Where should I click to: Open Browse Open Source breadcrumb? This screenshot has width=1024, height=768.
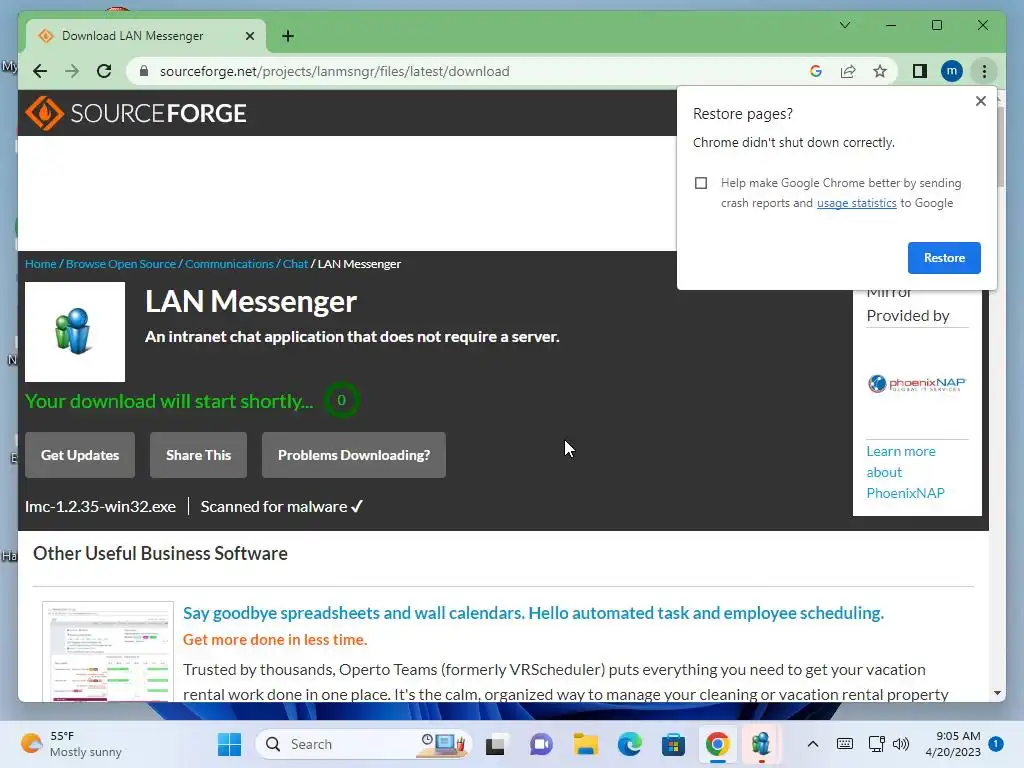(121, 264)
